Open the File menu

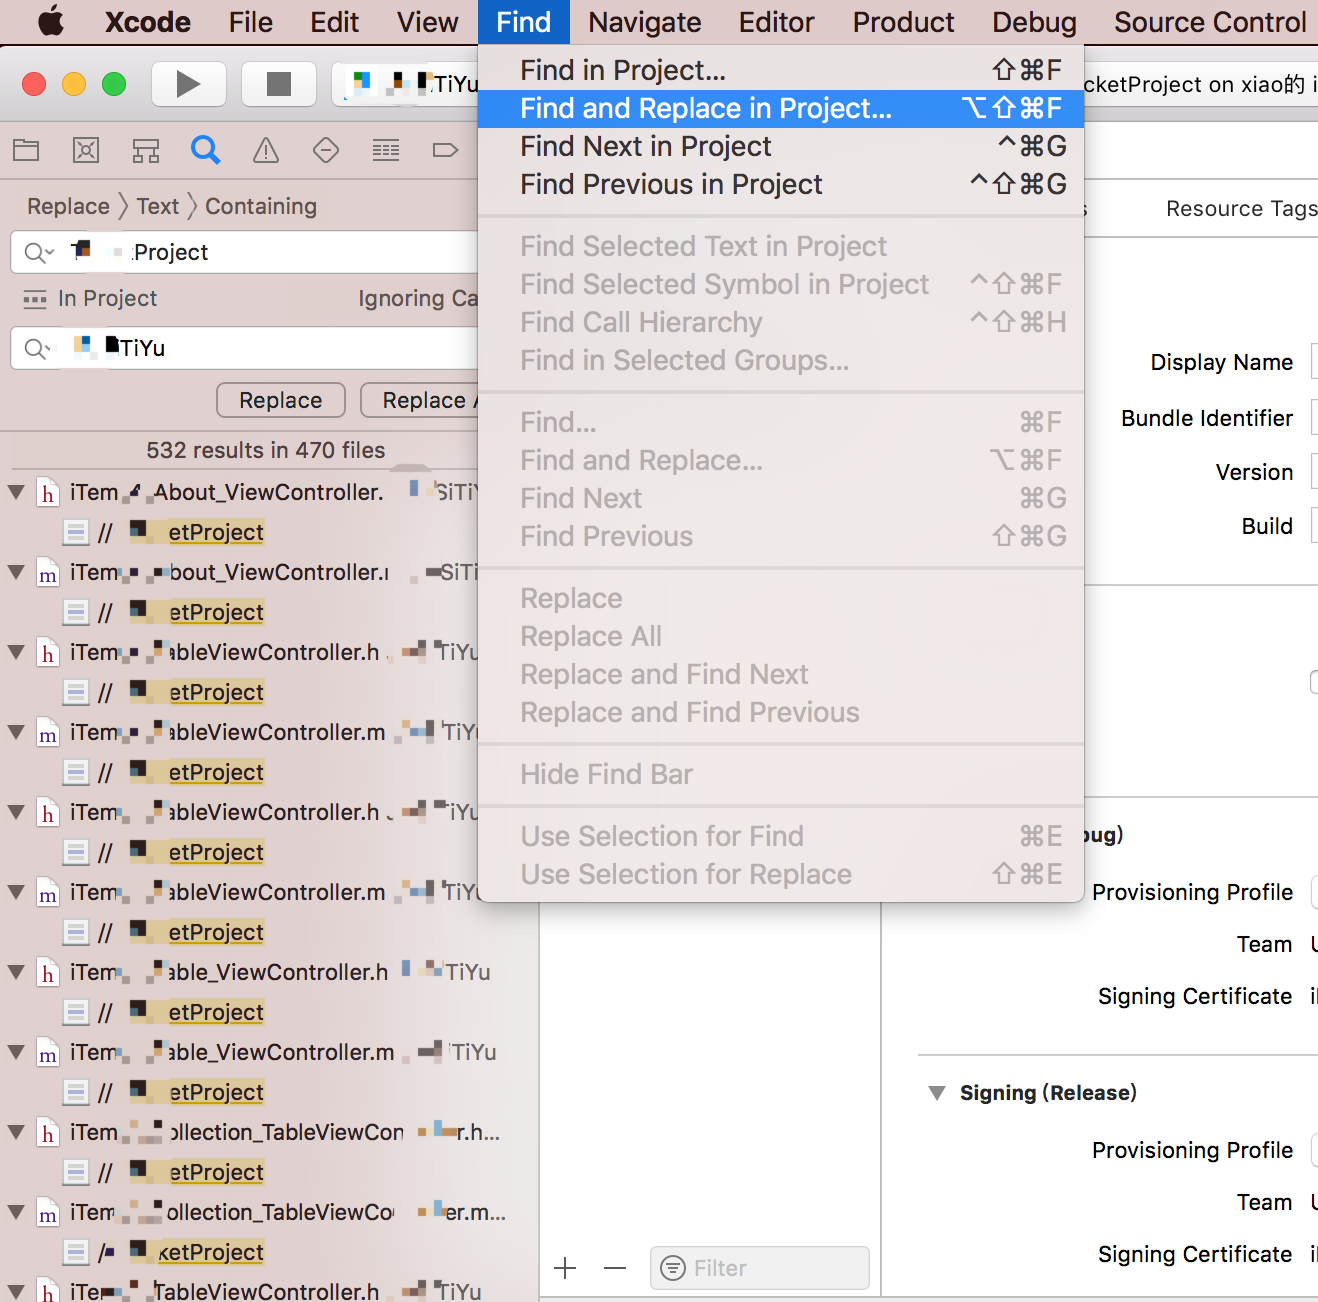pos(250,22)
